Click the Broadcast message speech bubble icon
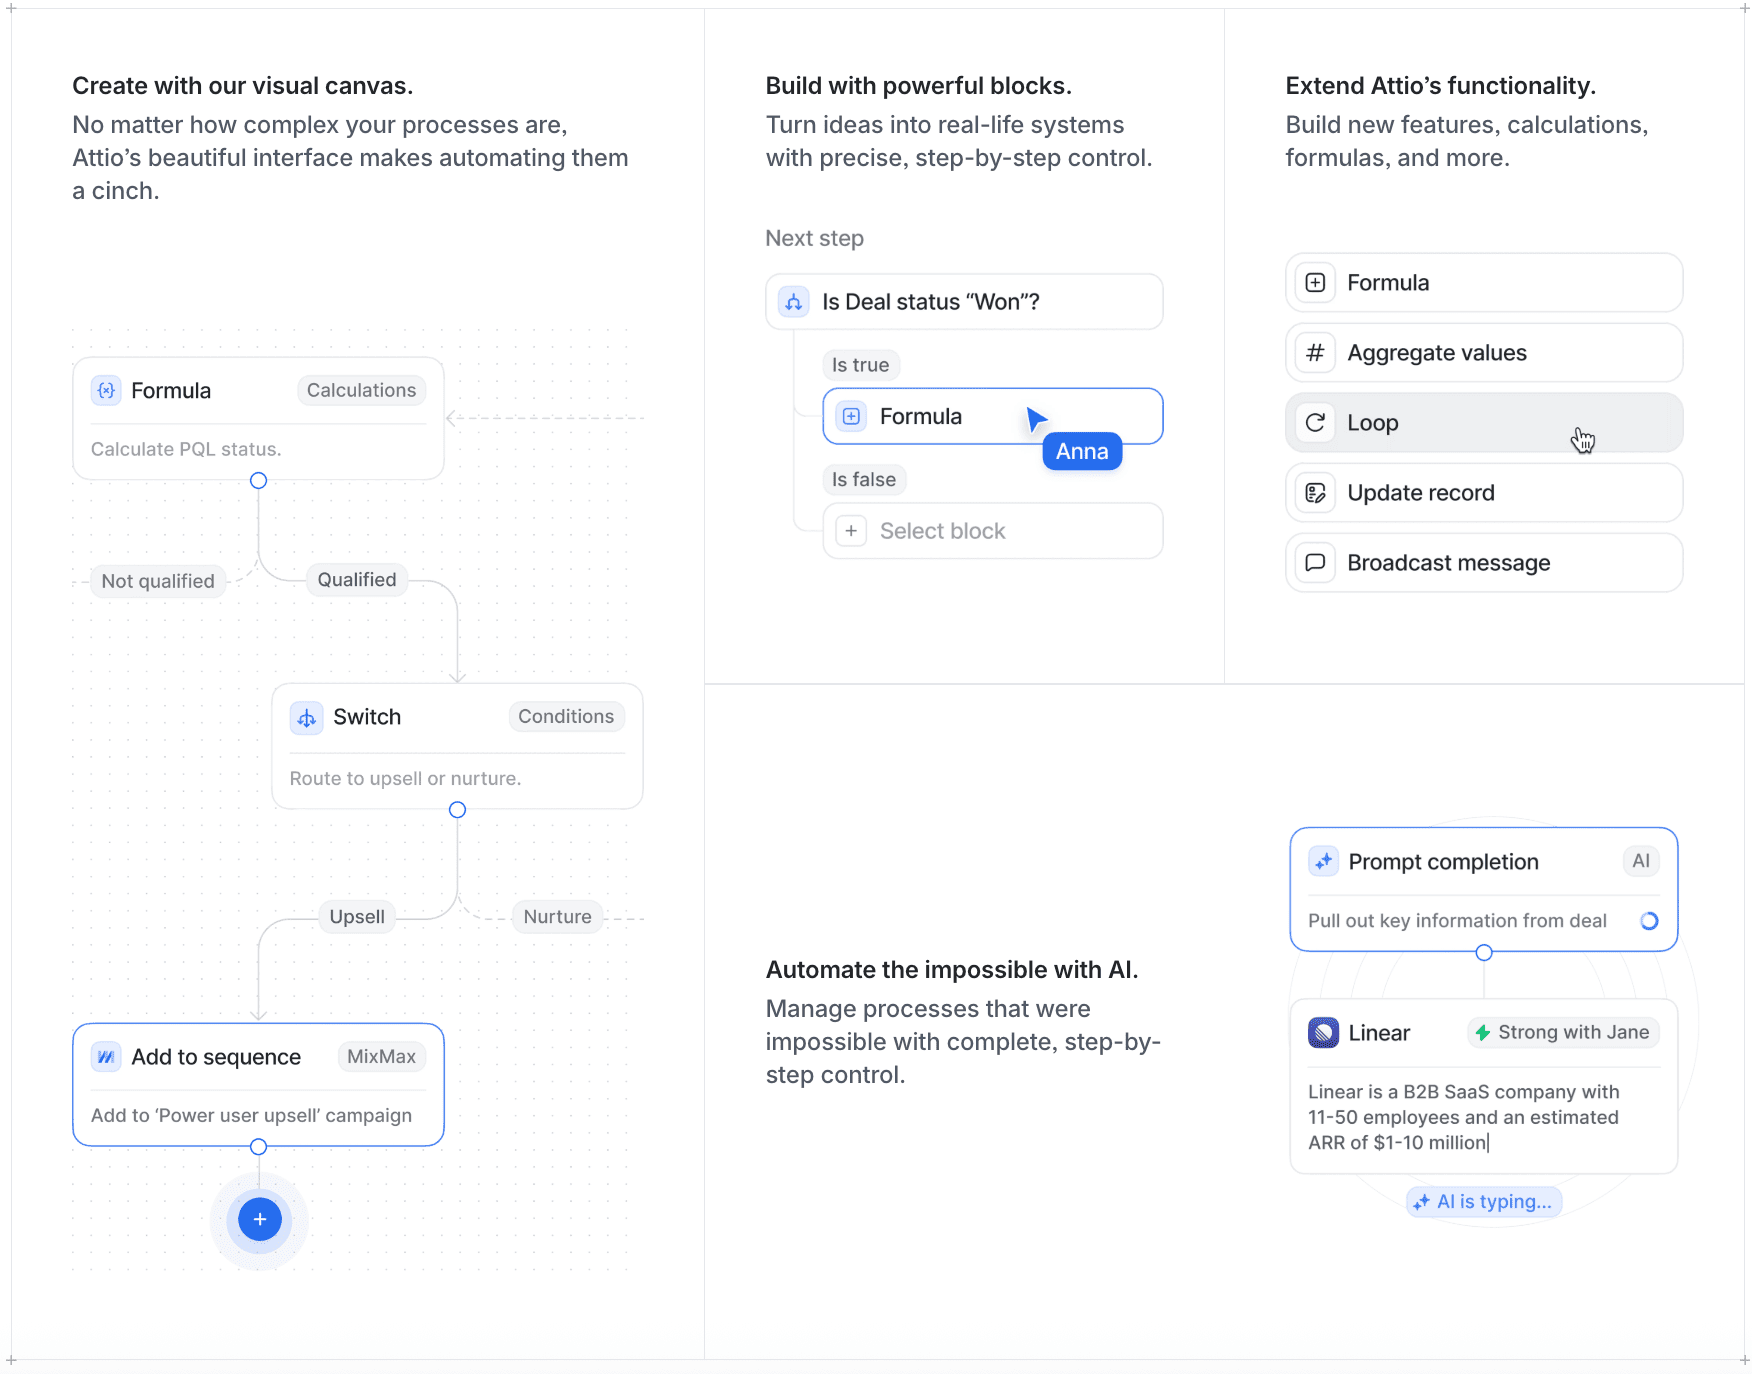 coord(1315,563)
